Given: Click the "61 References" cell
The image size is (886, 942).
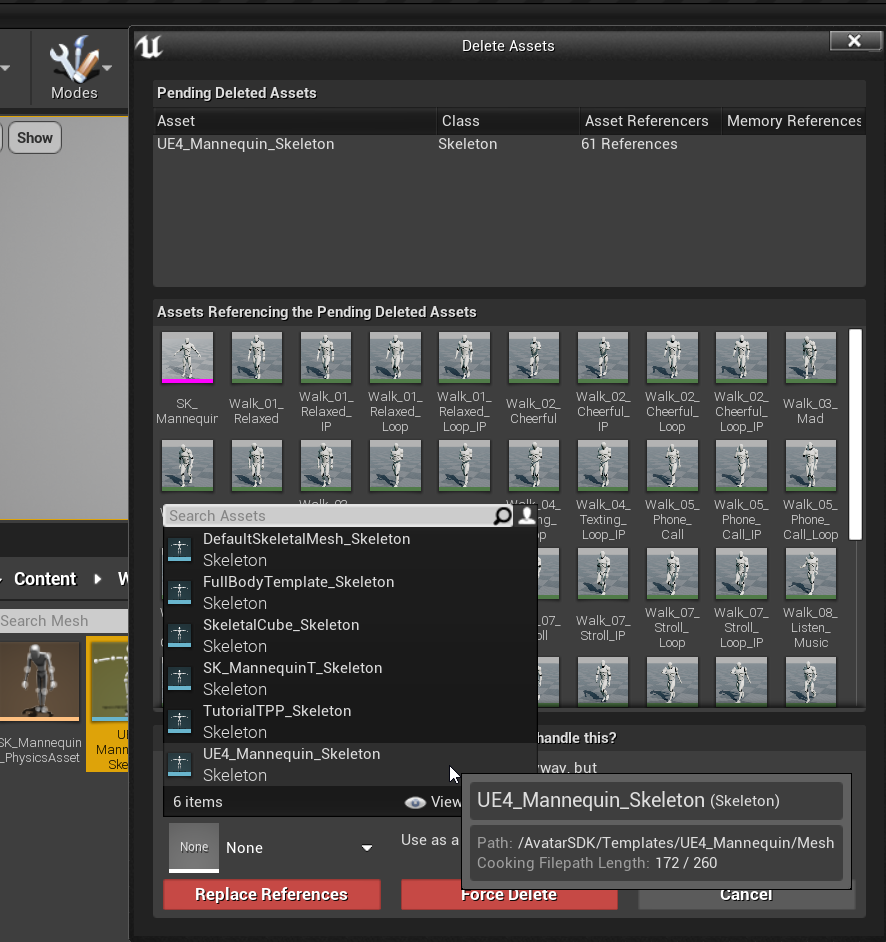Looking at the screenshot, I should [629, 144].
